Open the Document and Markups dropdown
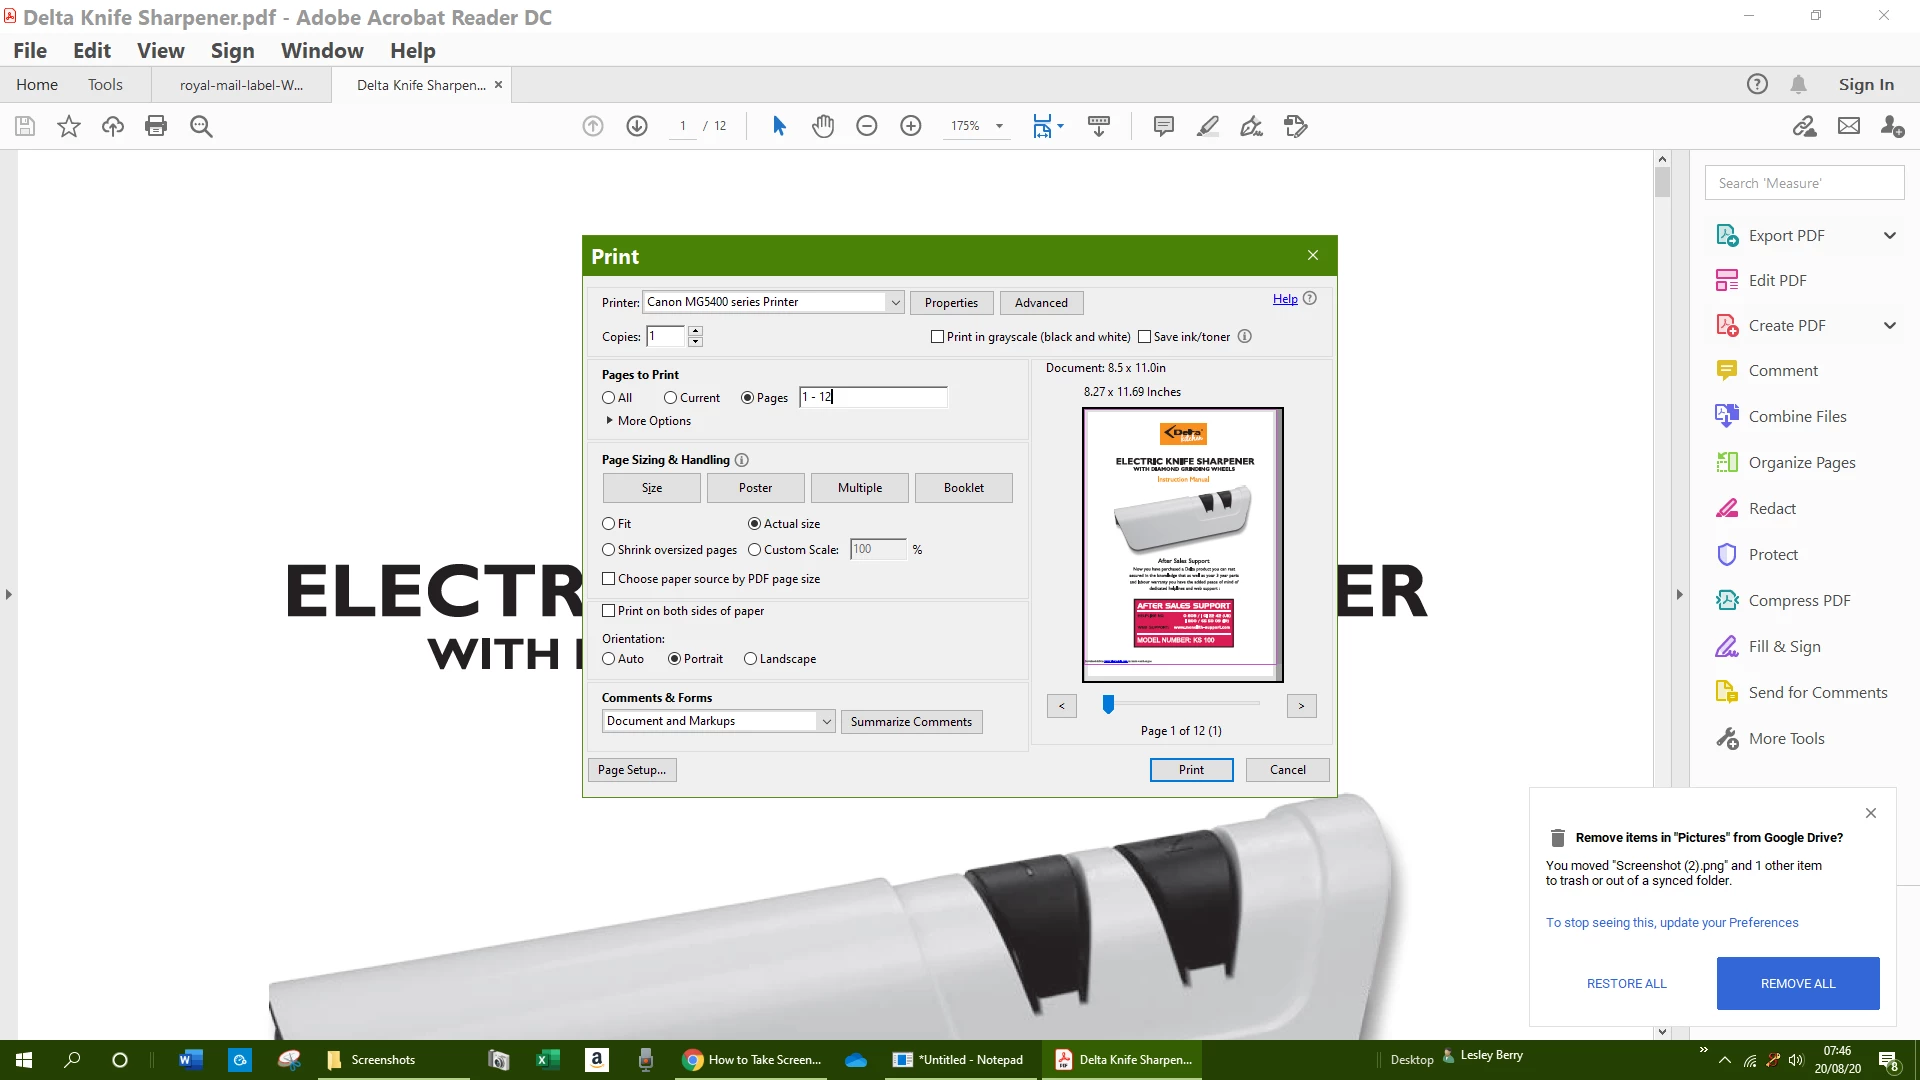This screenshot has height=1080, width=1920. 826,721
